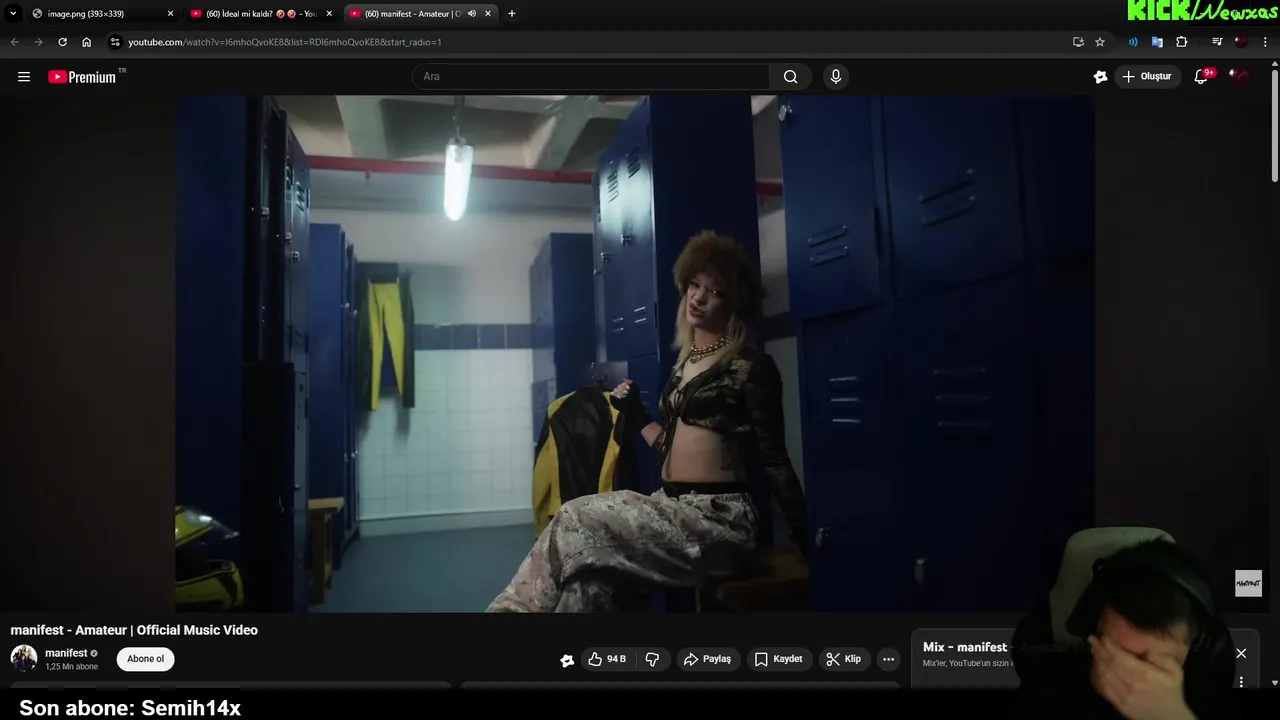Open the YouTube hamburger guide menu

24,76
